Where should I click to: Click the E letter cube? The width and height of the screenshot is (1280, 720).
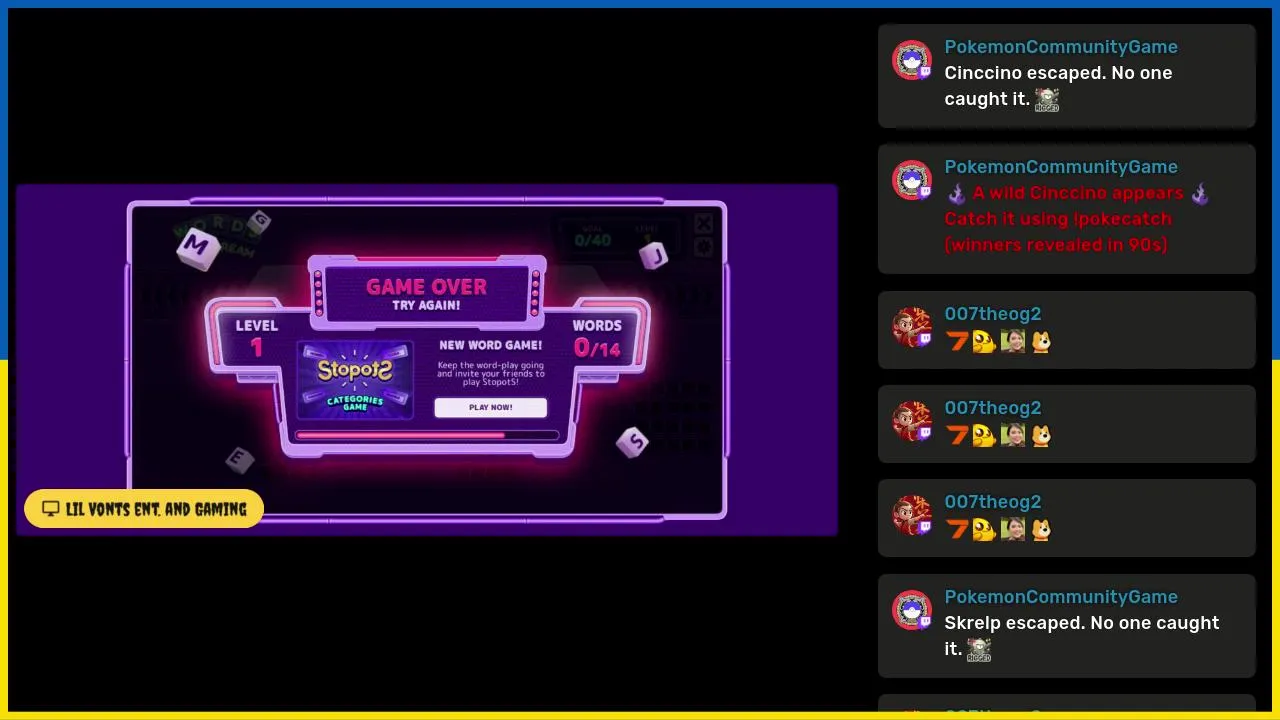coord(238,459)
